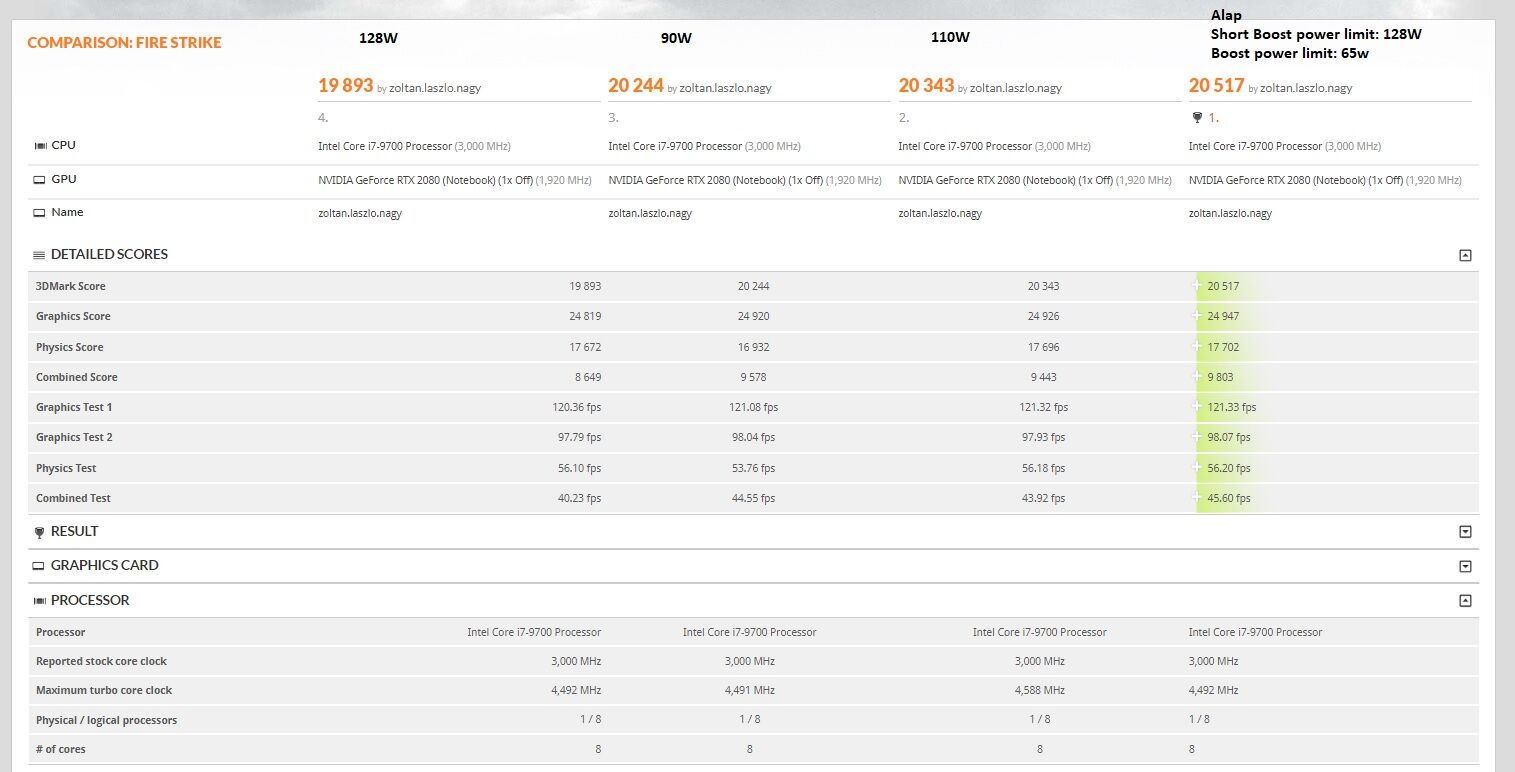Open the 20 244 score result
This screenshot has width=1515, height=772.
point(636,86)
